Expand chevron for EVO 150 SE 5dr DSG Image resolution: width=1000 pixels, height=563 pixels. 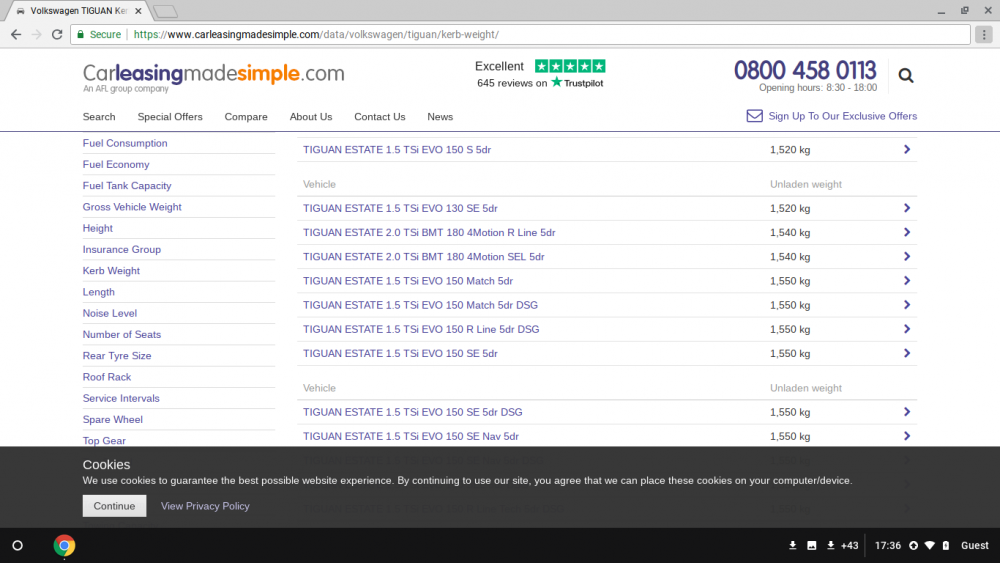click(906, 412)
